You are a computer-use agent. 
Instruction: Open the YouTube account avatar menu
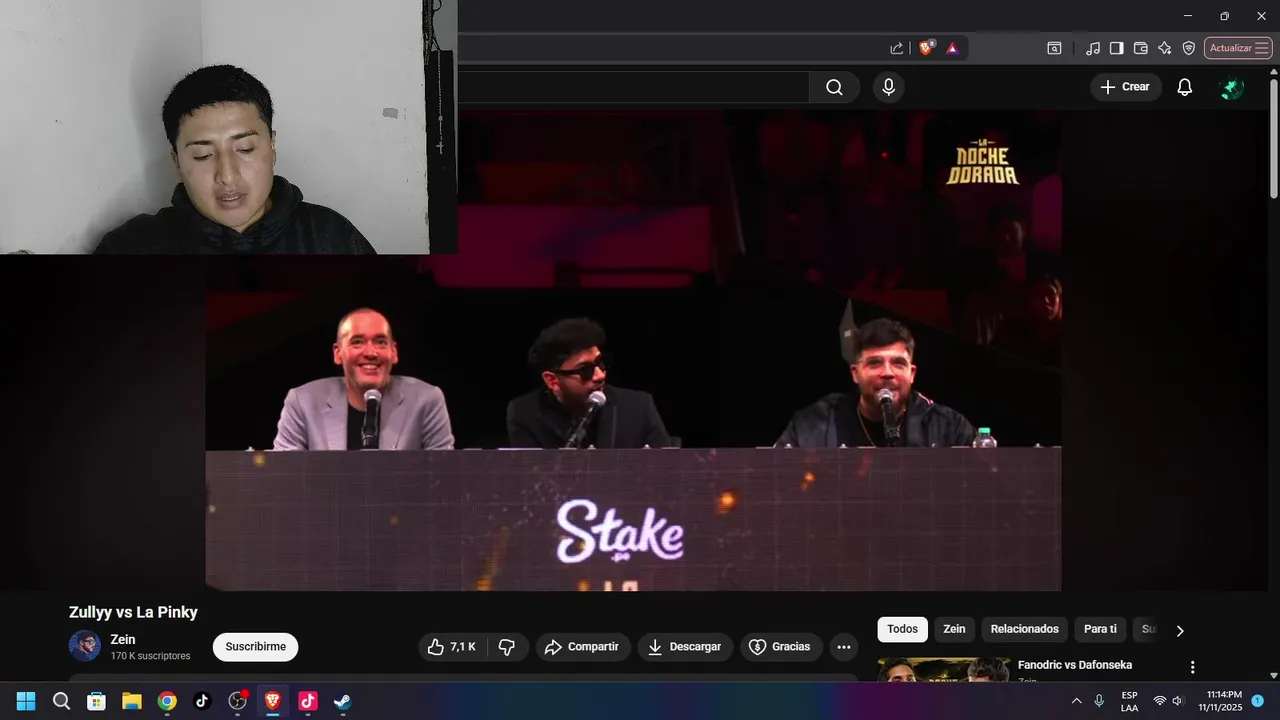(1232, 87)
